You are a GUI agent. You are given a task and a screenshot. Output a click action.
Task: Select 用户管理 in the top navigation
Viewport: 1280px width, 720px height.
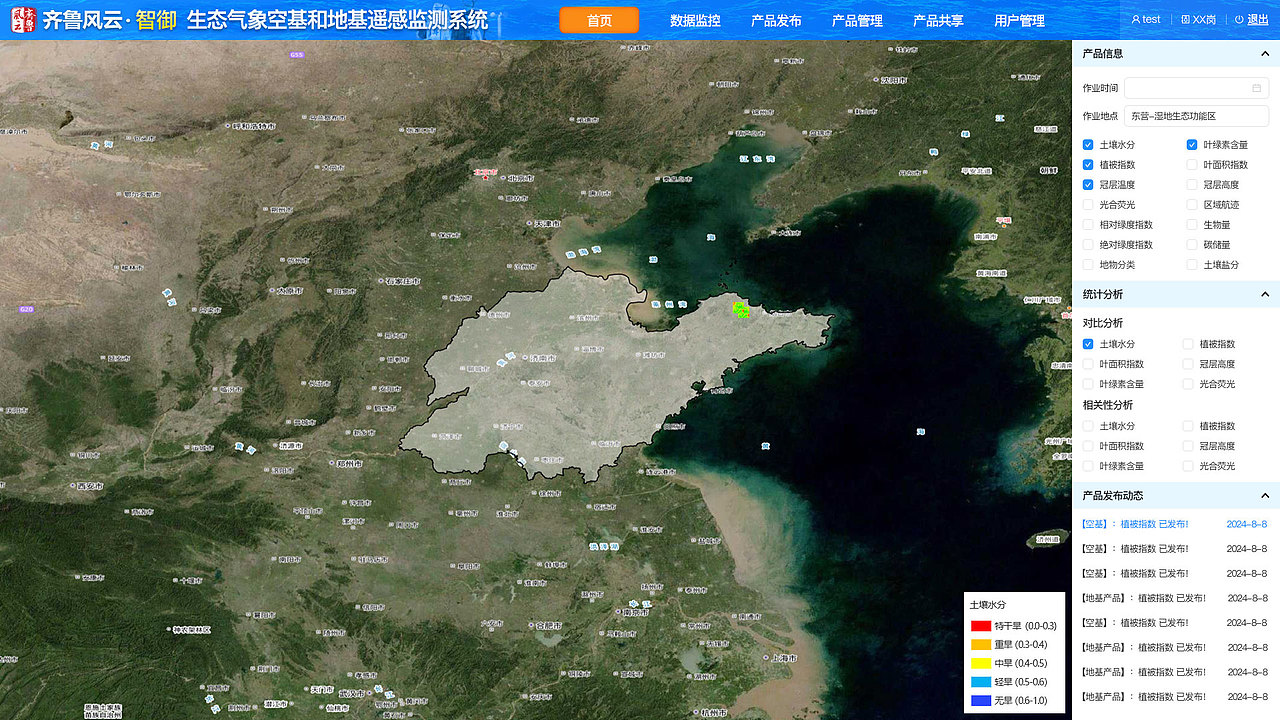1019,20
